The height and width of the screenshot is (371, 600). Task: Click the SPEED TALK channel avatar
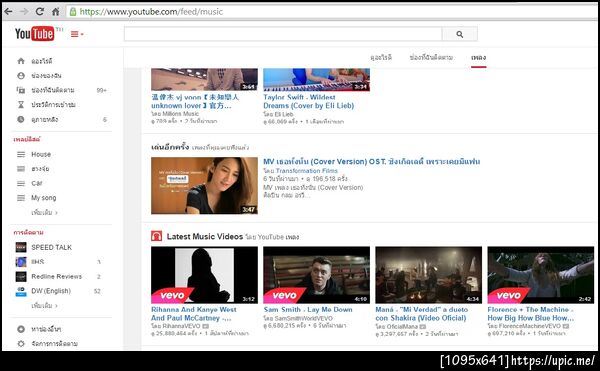click(21, 247)
